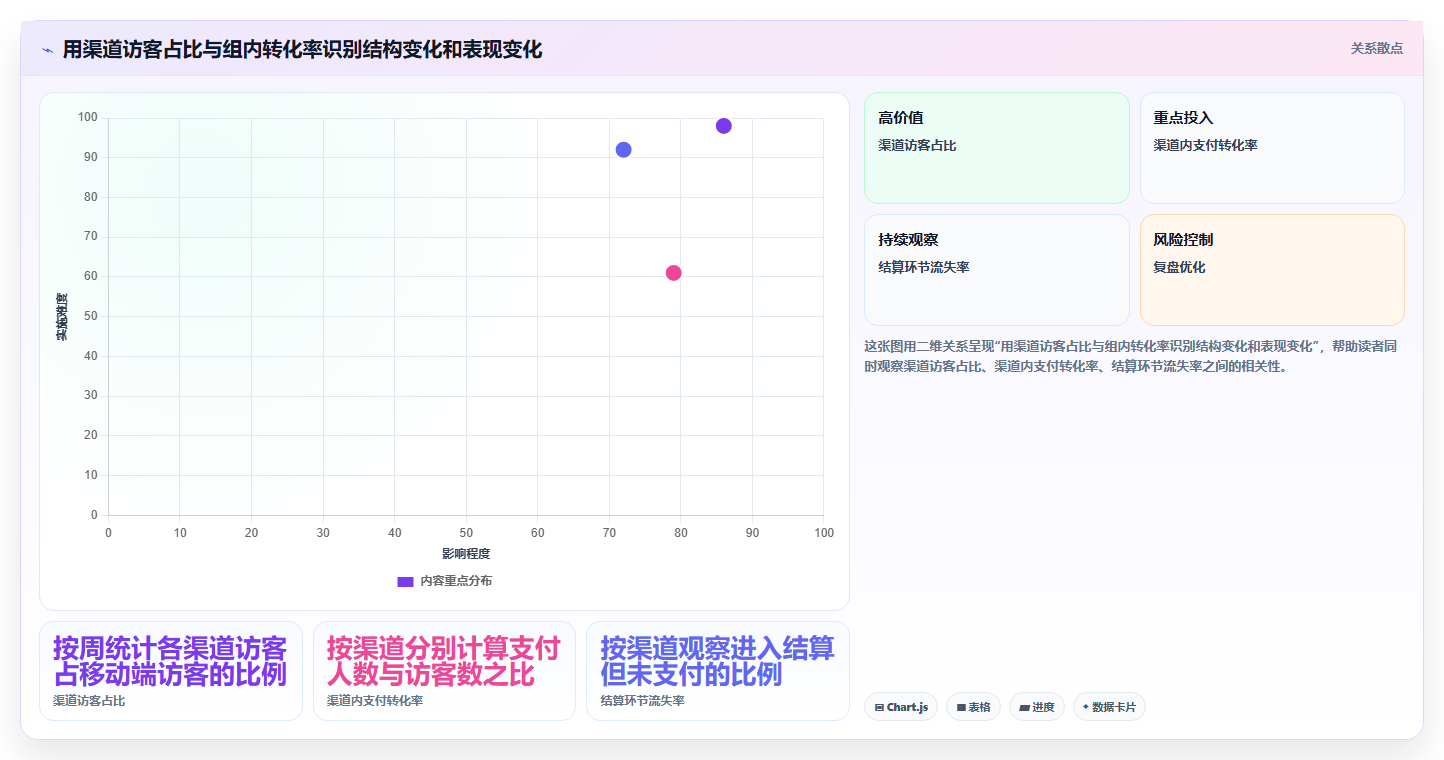Toggle the 内容重点分布 legend swatch

point(405,581)
